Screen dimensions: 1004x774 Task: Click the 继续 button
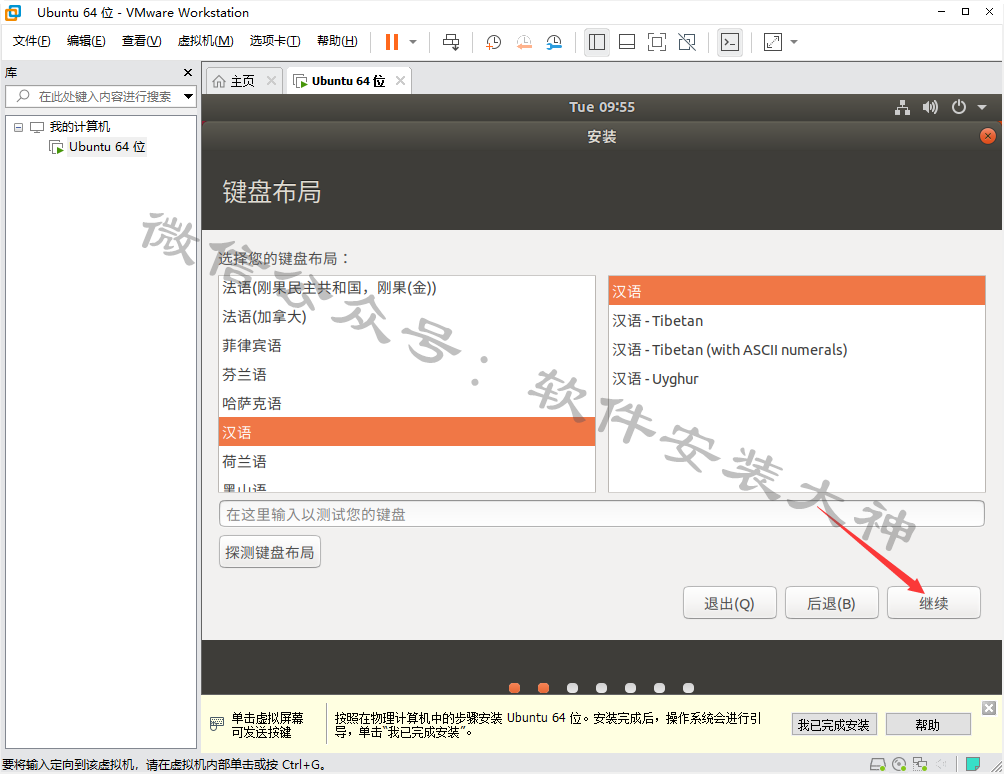934,603
